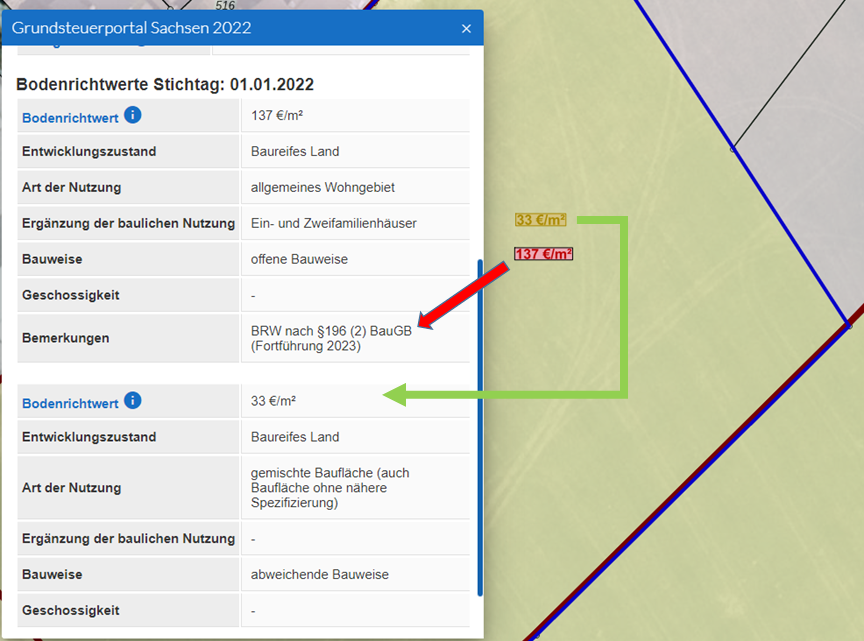
Task: Click the 'abweichende Bauweise' cell
Action: tap(355, 574)
